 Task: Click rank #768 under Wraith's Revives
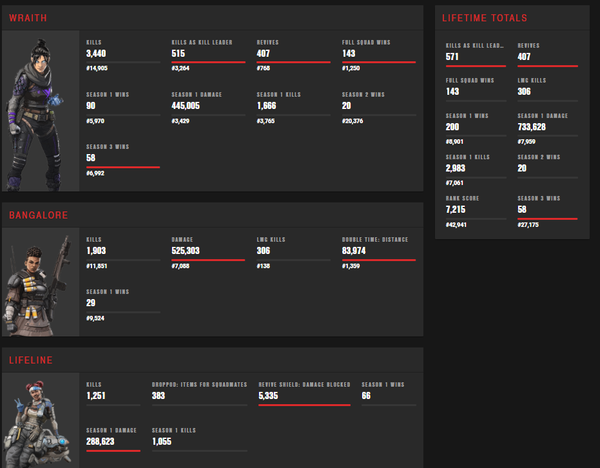click(x=263, y=68)
